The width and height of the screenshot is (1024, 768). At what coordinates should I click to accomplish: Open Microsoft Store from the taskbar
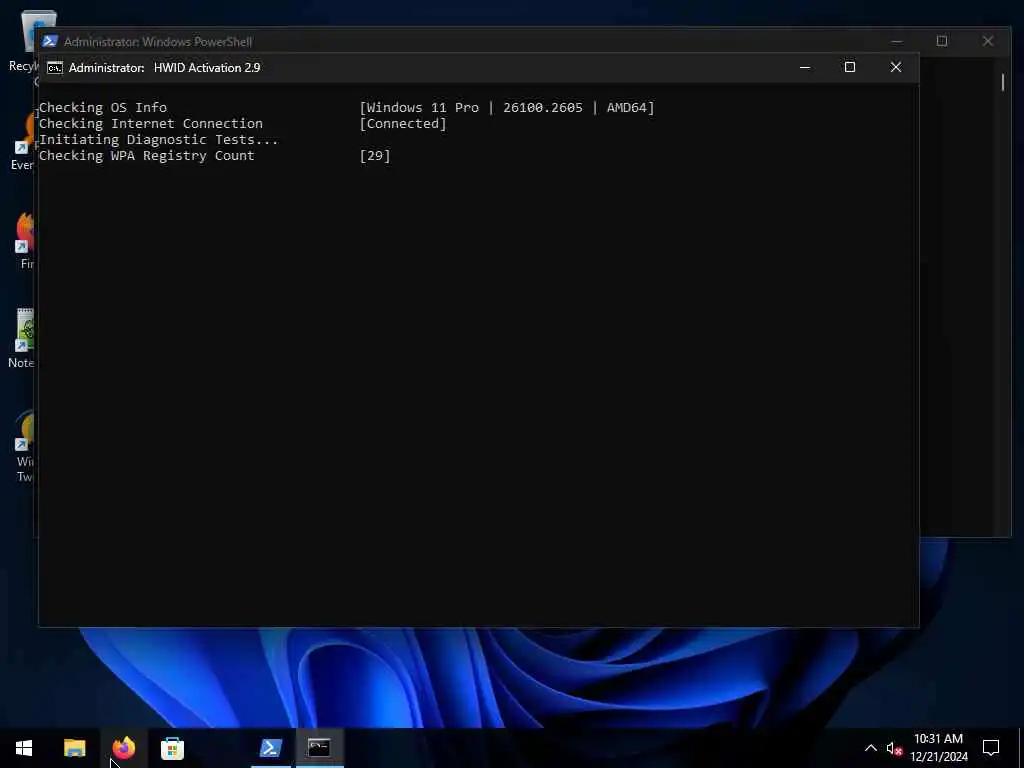[172, 748]
